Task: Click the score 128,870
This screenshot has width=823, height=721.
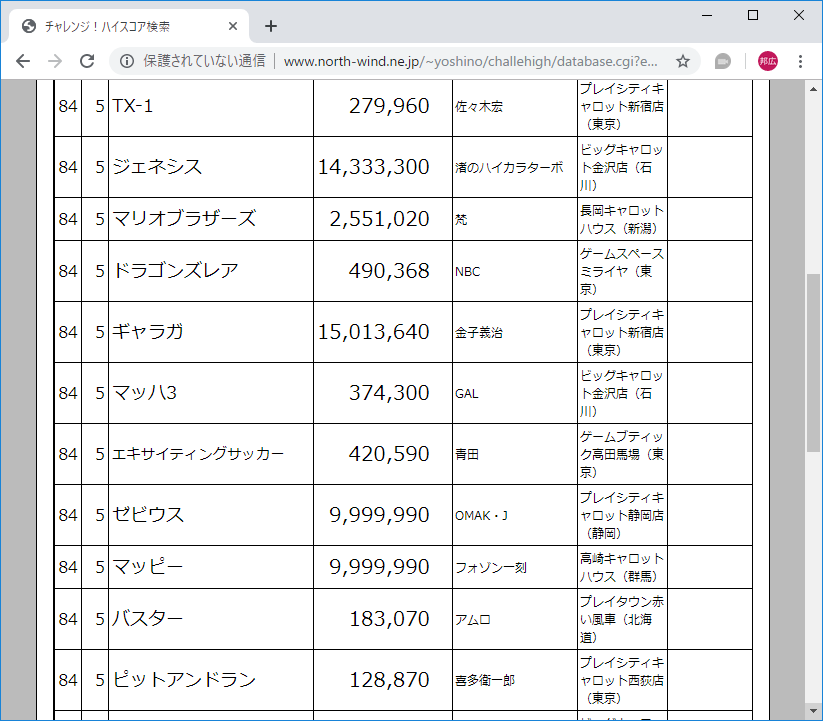Action: (389, 680)
